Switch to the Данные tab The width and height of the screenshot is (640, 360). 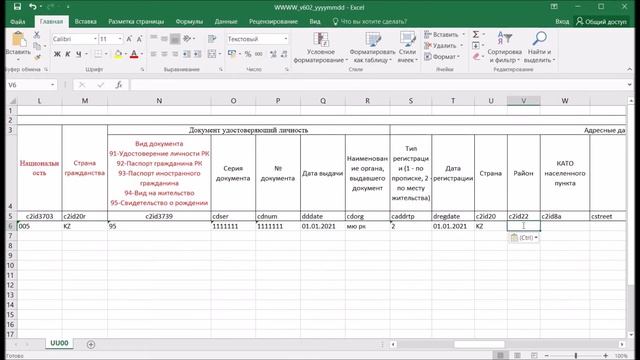pos(226,22)
